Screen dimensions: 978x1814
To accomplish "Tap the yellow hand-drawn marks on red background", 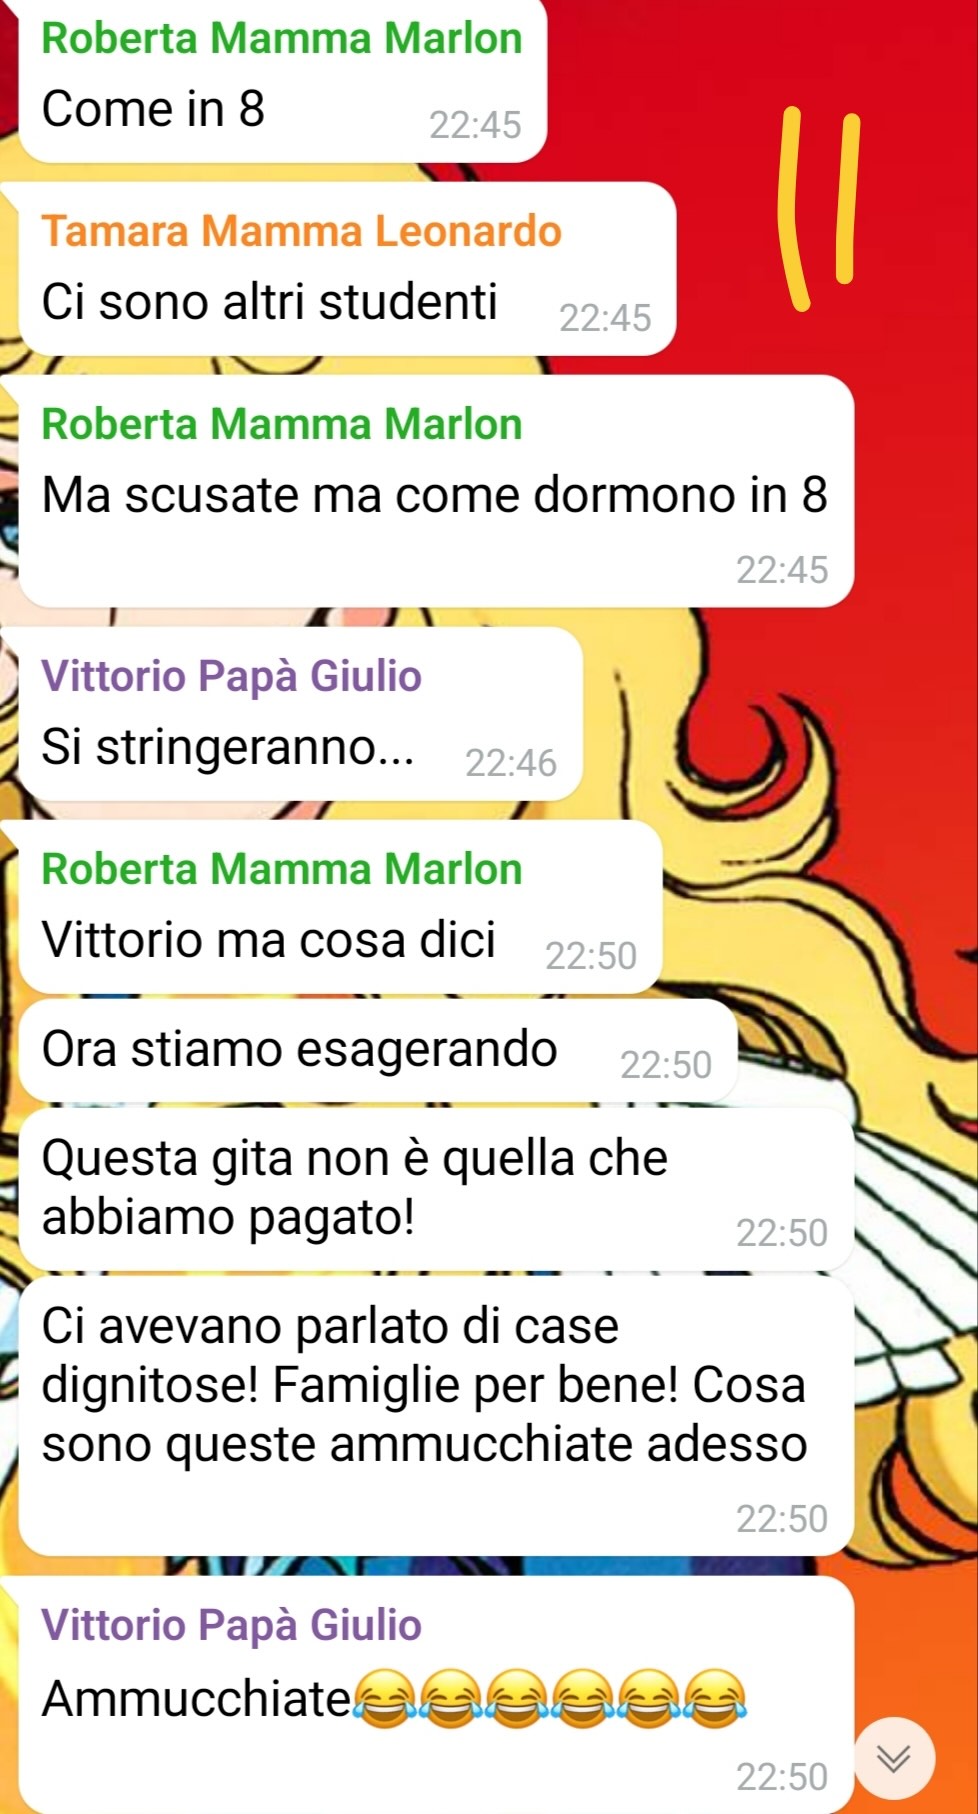I will click(820, 208).
